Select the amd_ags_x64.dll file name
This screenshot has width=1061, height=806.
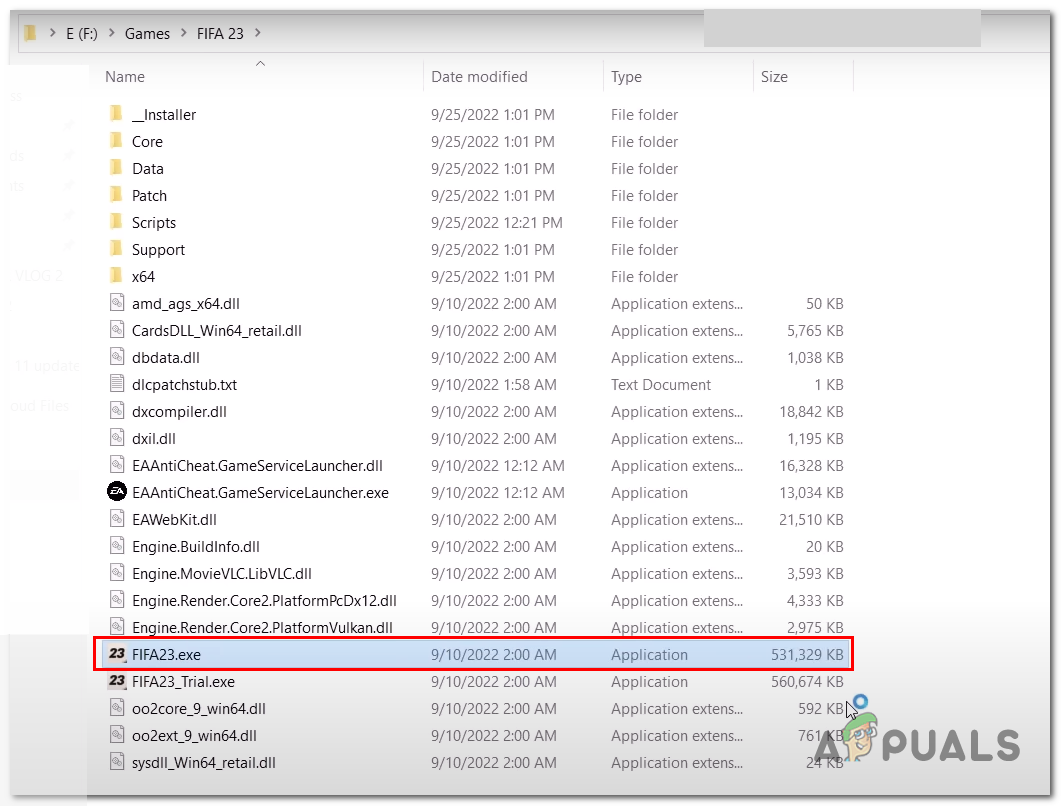[x=186, y=304]
